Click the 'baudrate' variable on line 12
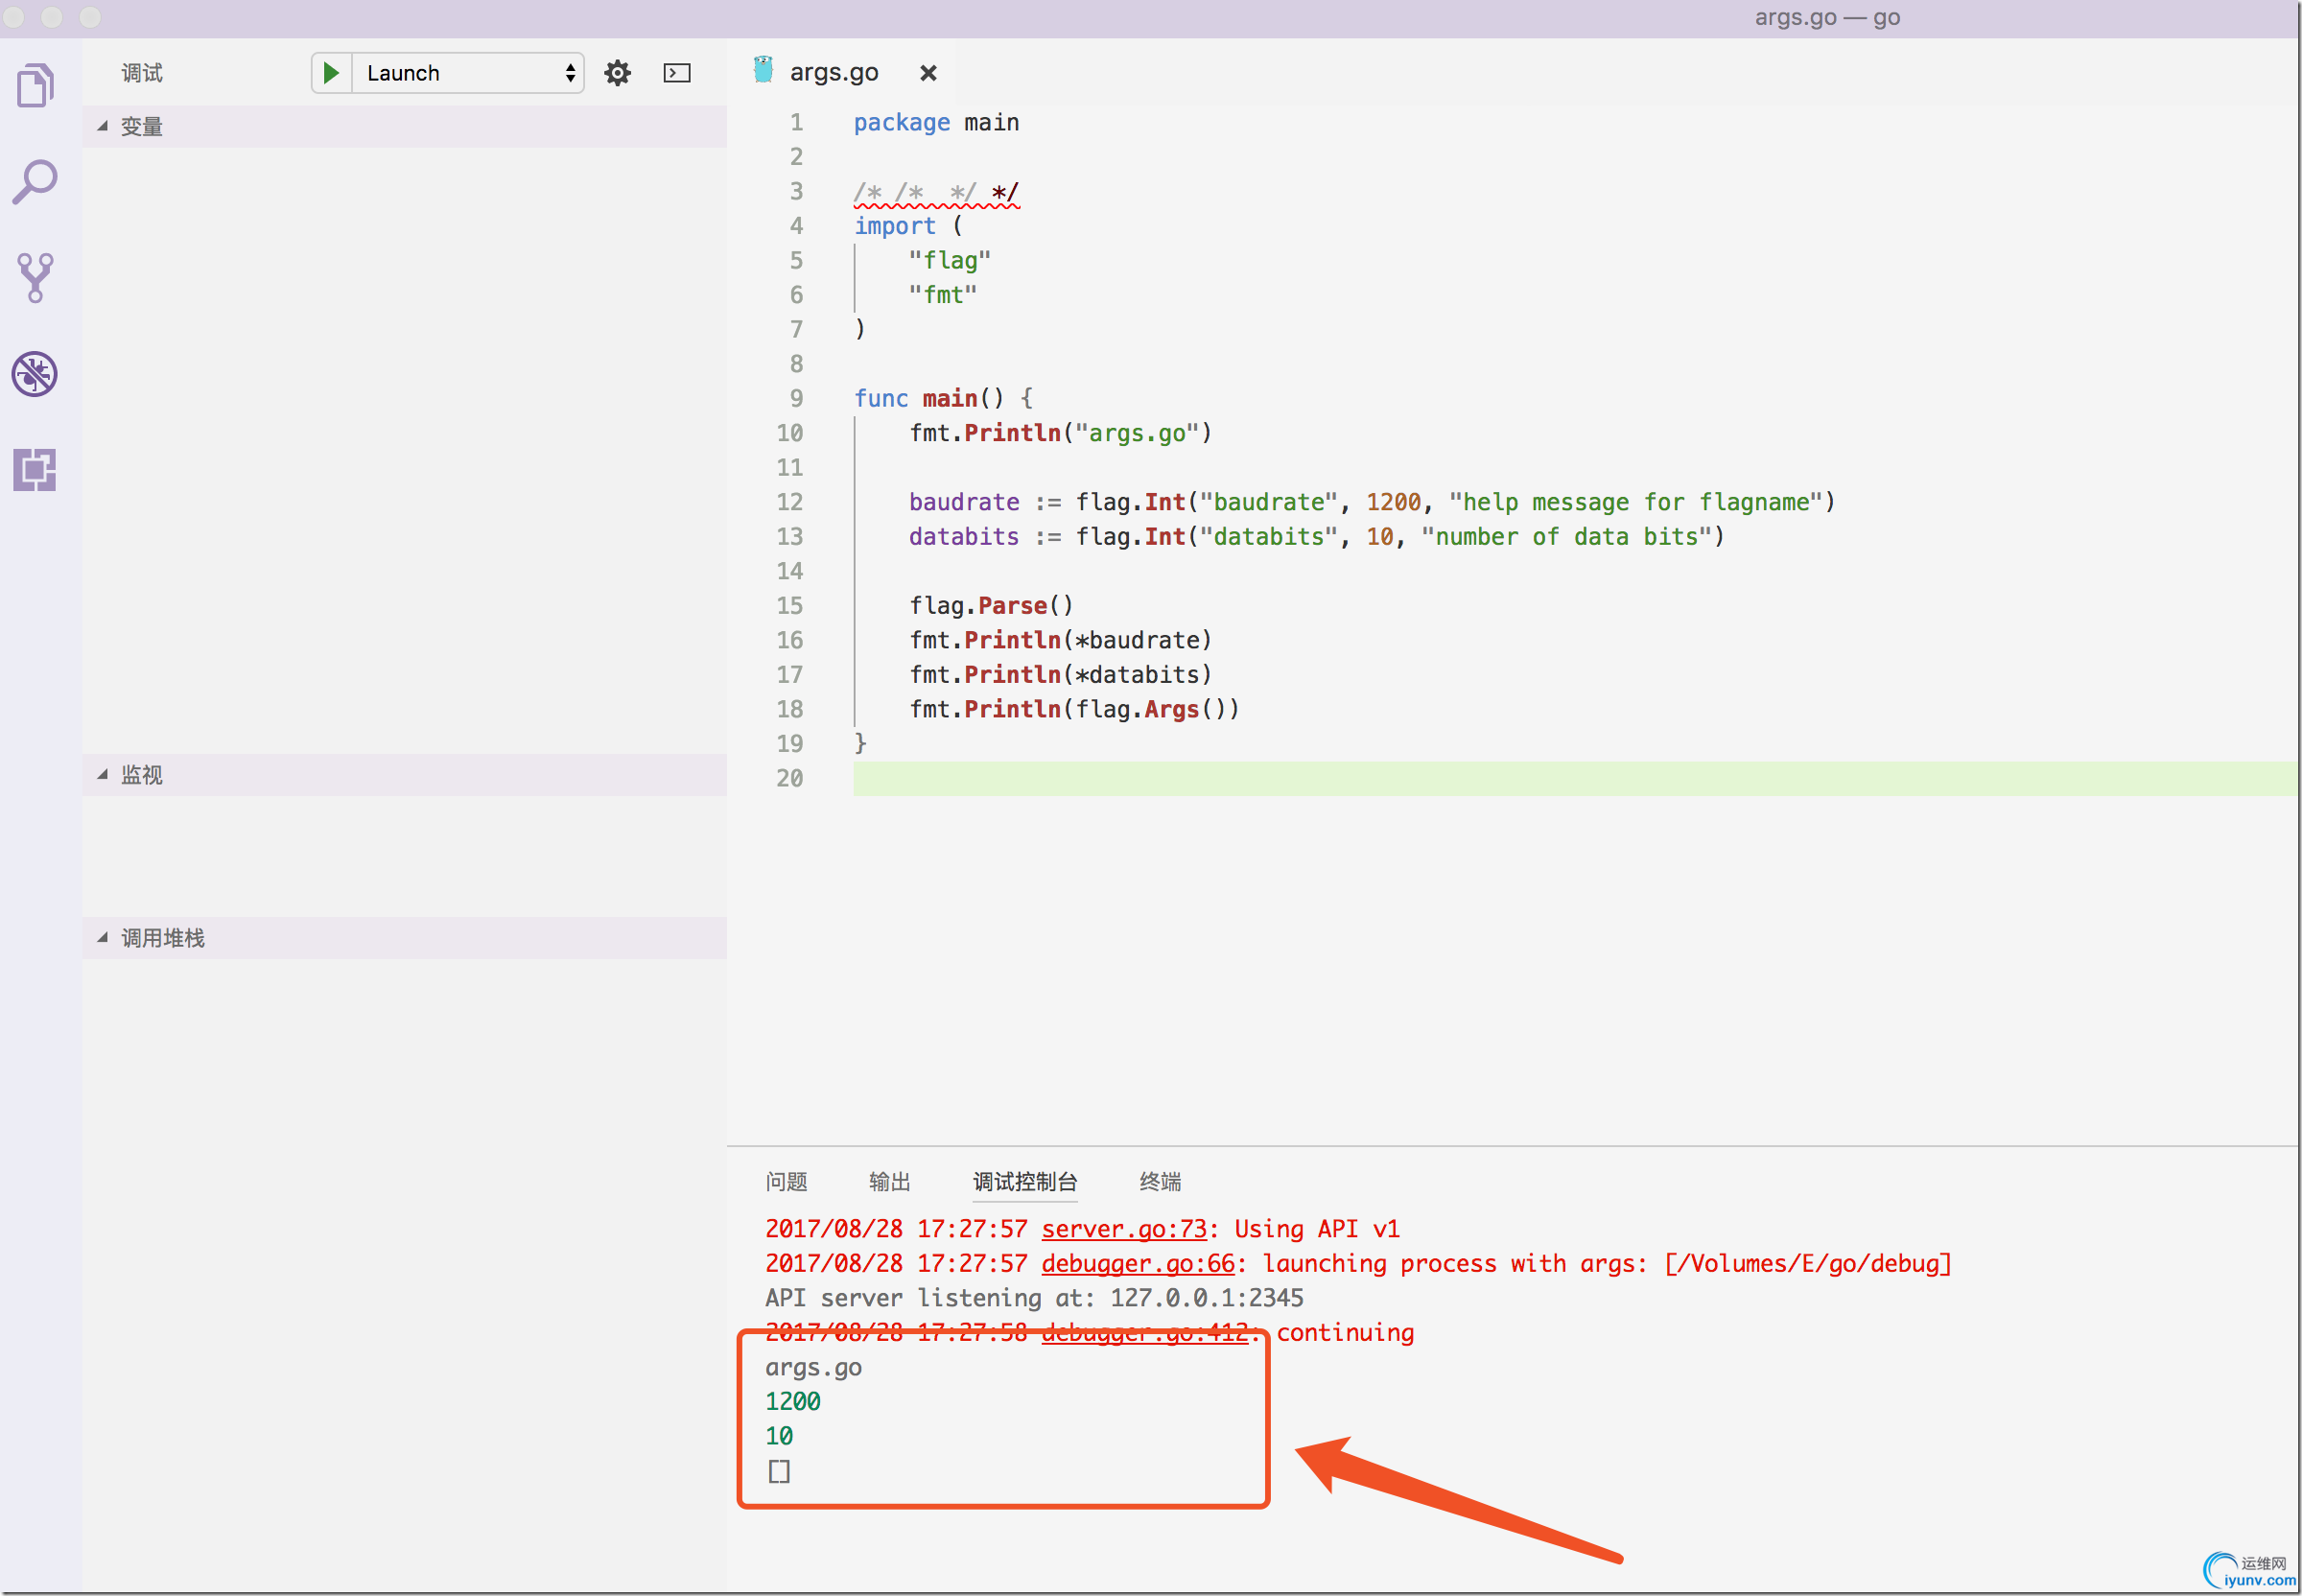The width and height of the screenshot is (2302, 1596). click(964, 502)
